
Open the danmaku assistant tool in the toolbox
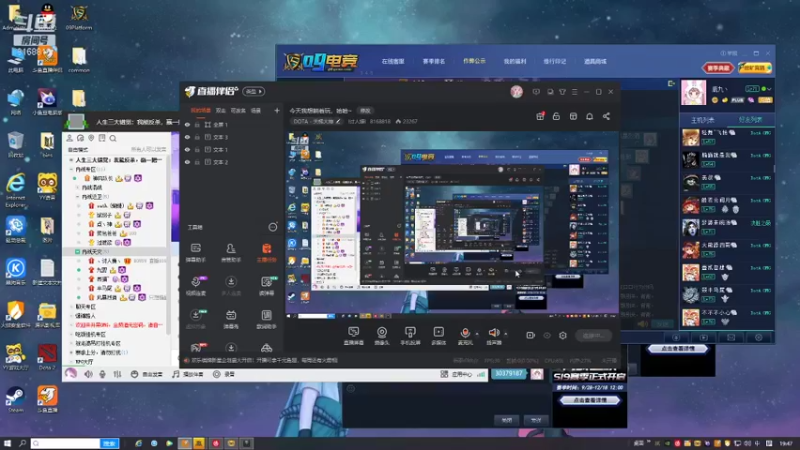coord(195,253)
